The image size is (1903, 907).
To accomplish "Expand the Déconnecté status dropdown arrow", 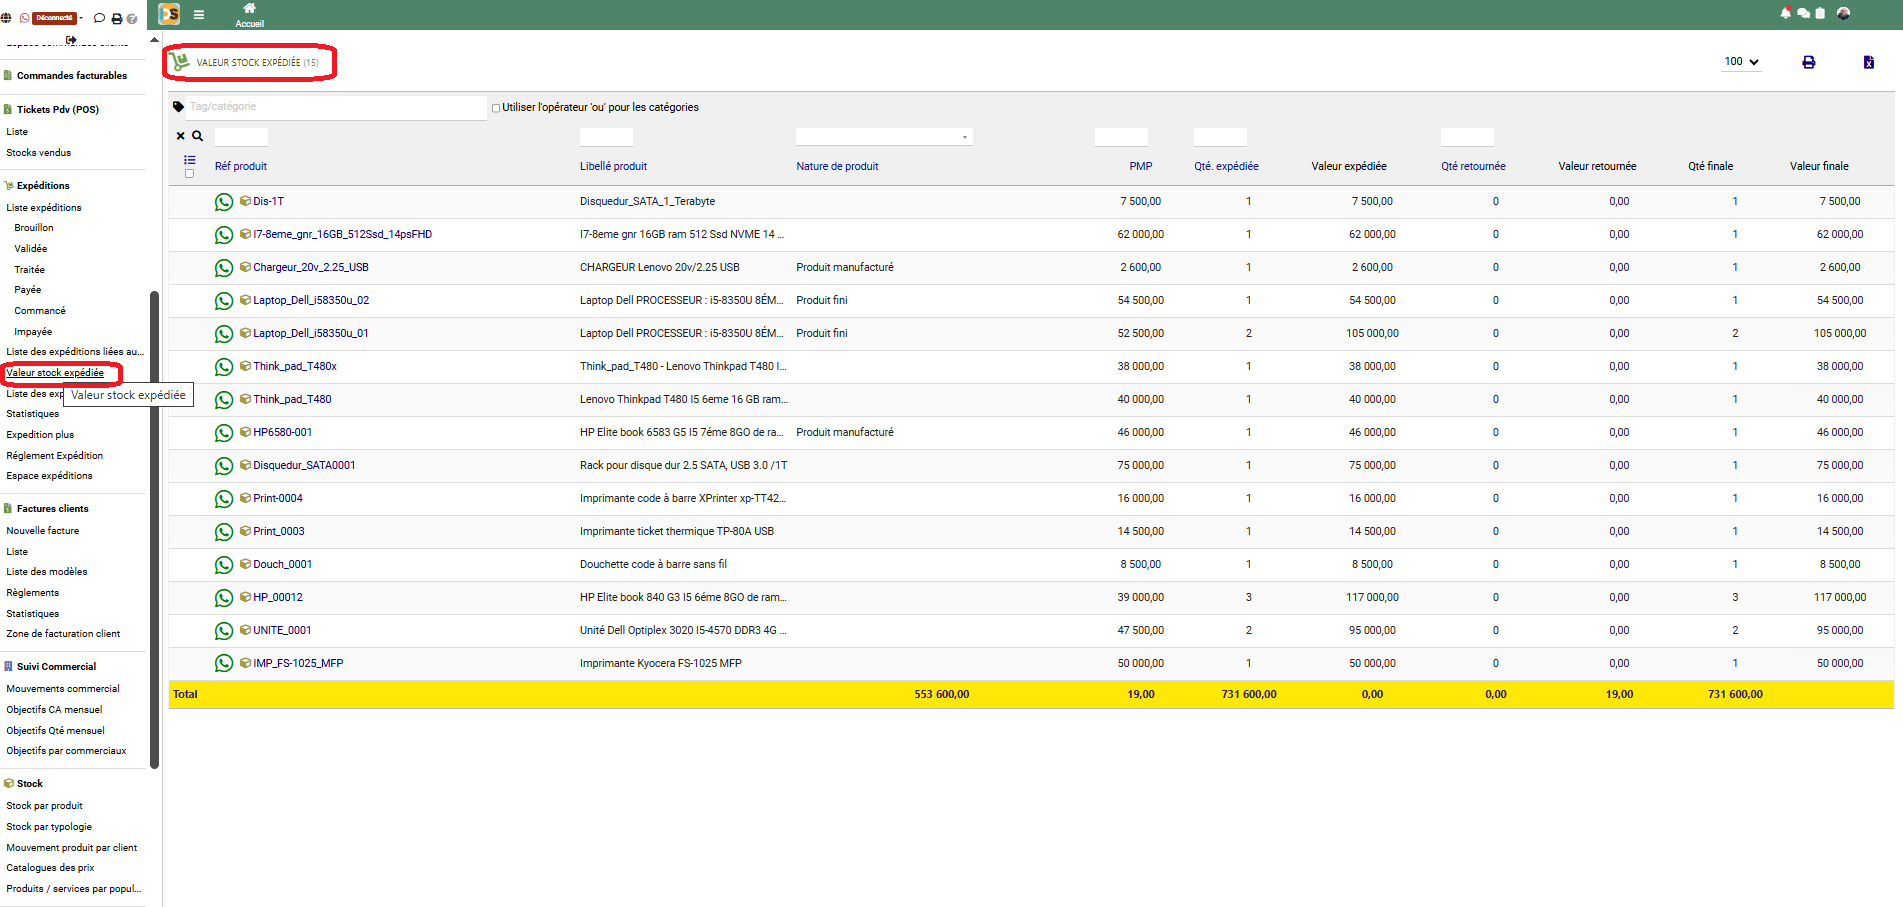I will click(x=81, y=18).
